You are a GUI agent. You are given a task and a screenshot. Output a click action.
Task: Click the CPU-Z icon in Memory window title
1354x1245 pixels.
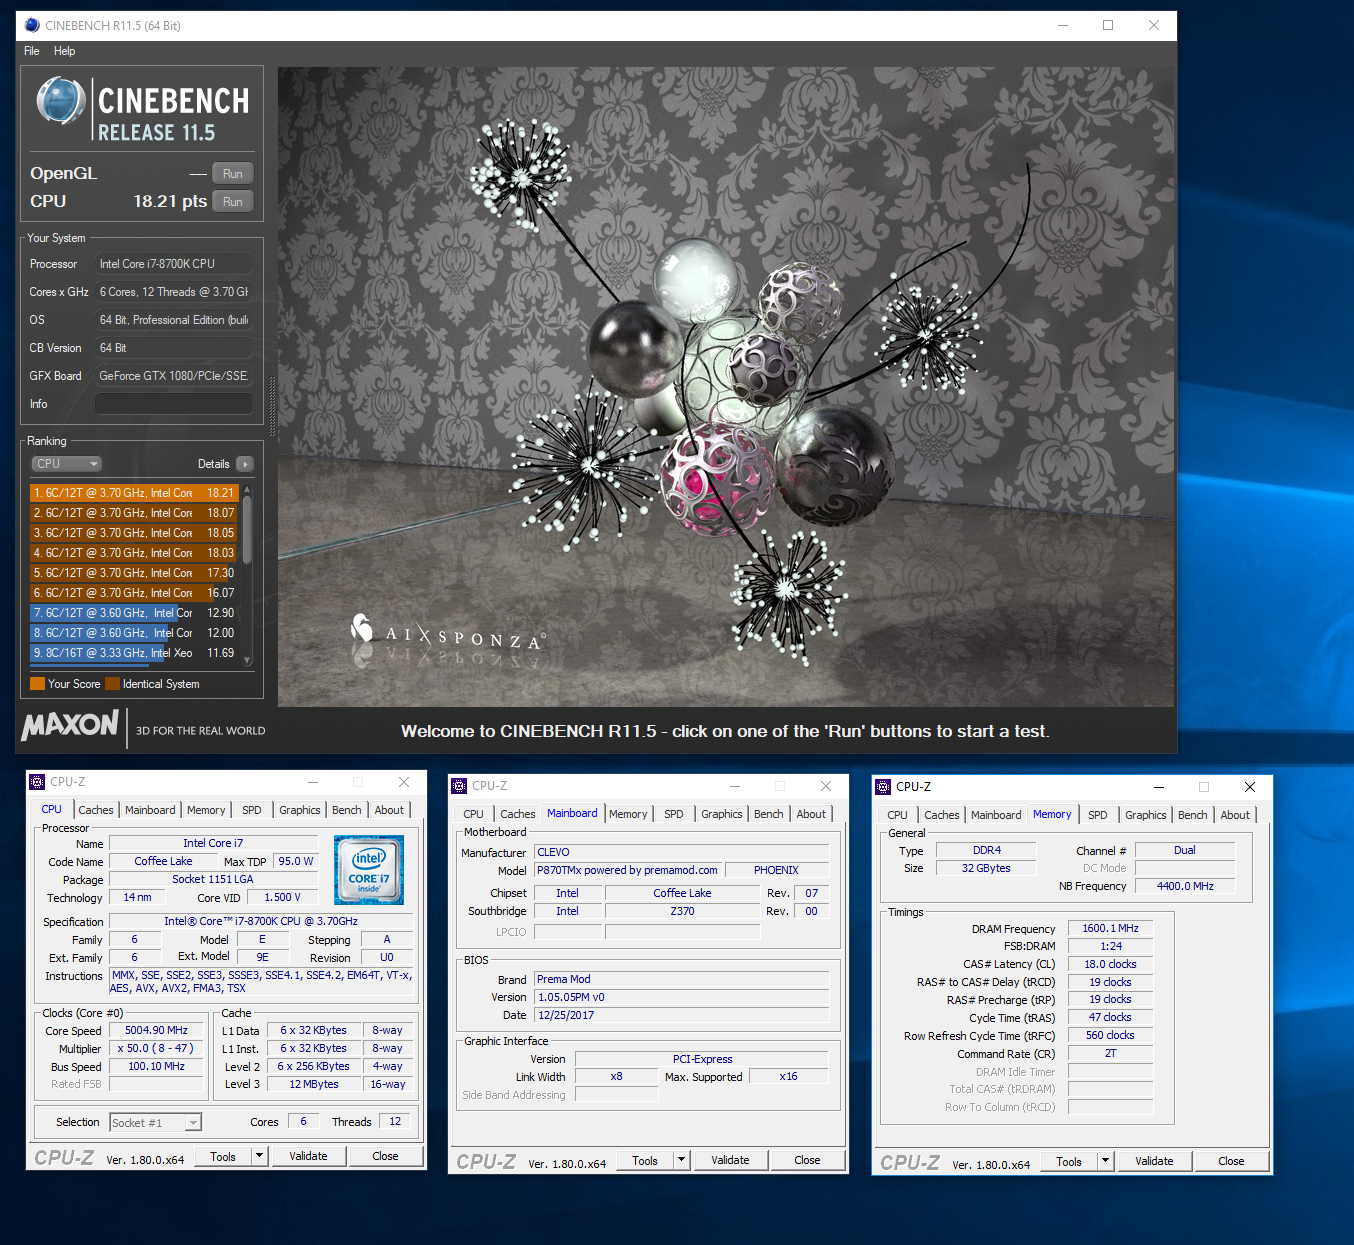883,787
